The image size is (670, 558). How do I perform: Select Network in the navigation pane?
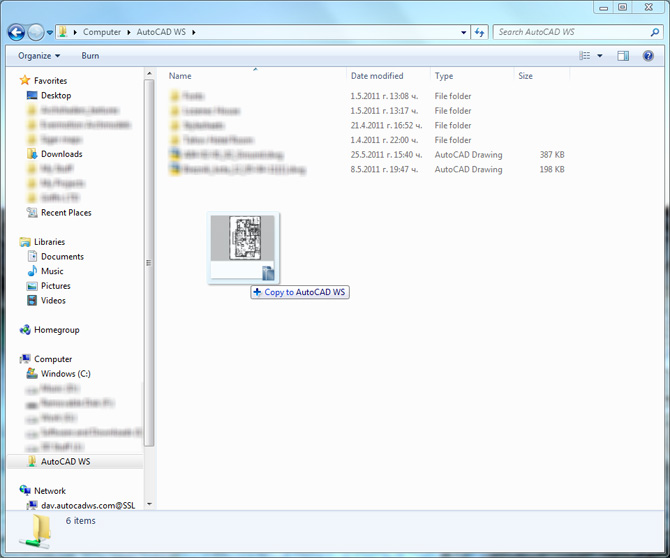point(50,490)
